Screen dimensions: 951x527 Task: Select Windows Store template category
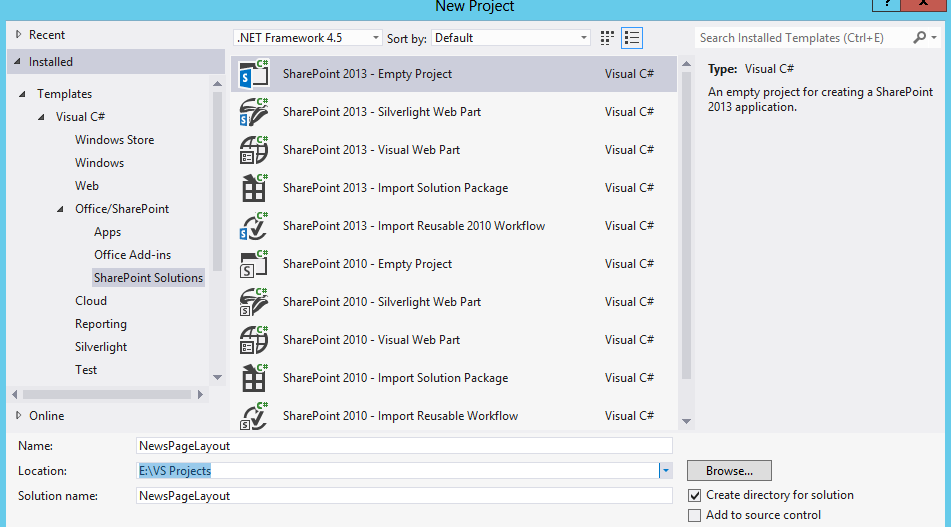[x=115, y=140]
